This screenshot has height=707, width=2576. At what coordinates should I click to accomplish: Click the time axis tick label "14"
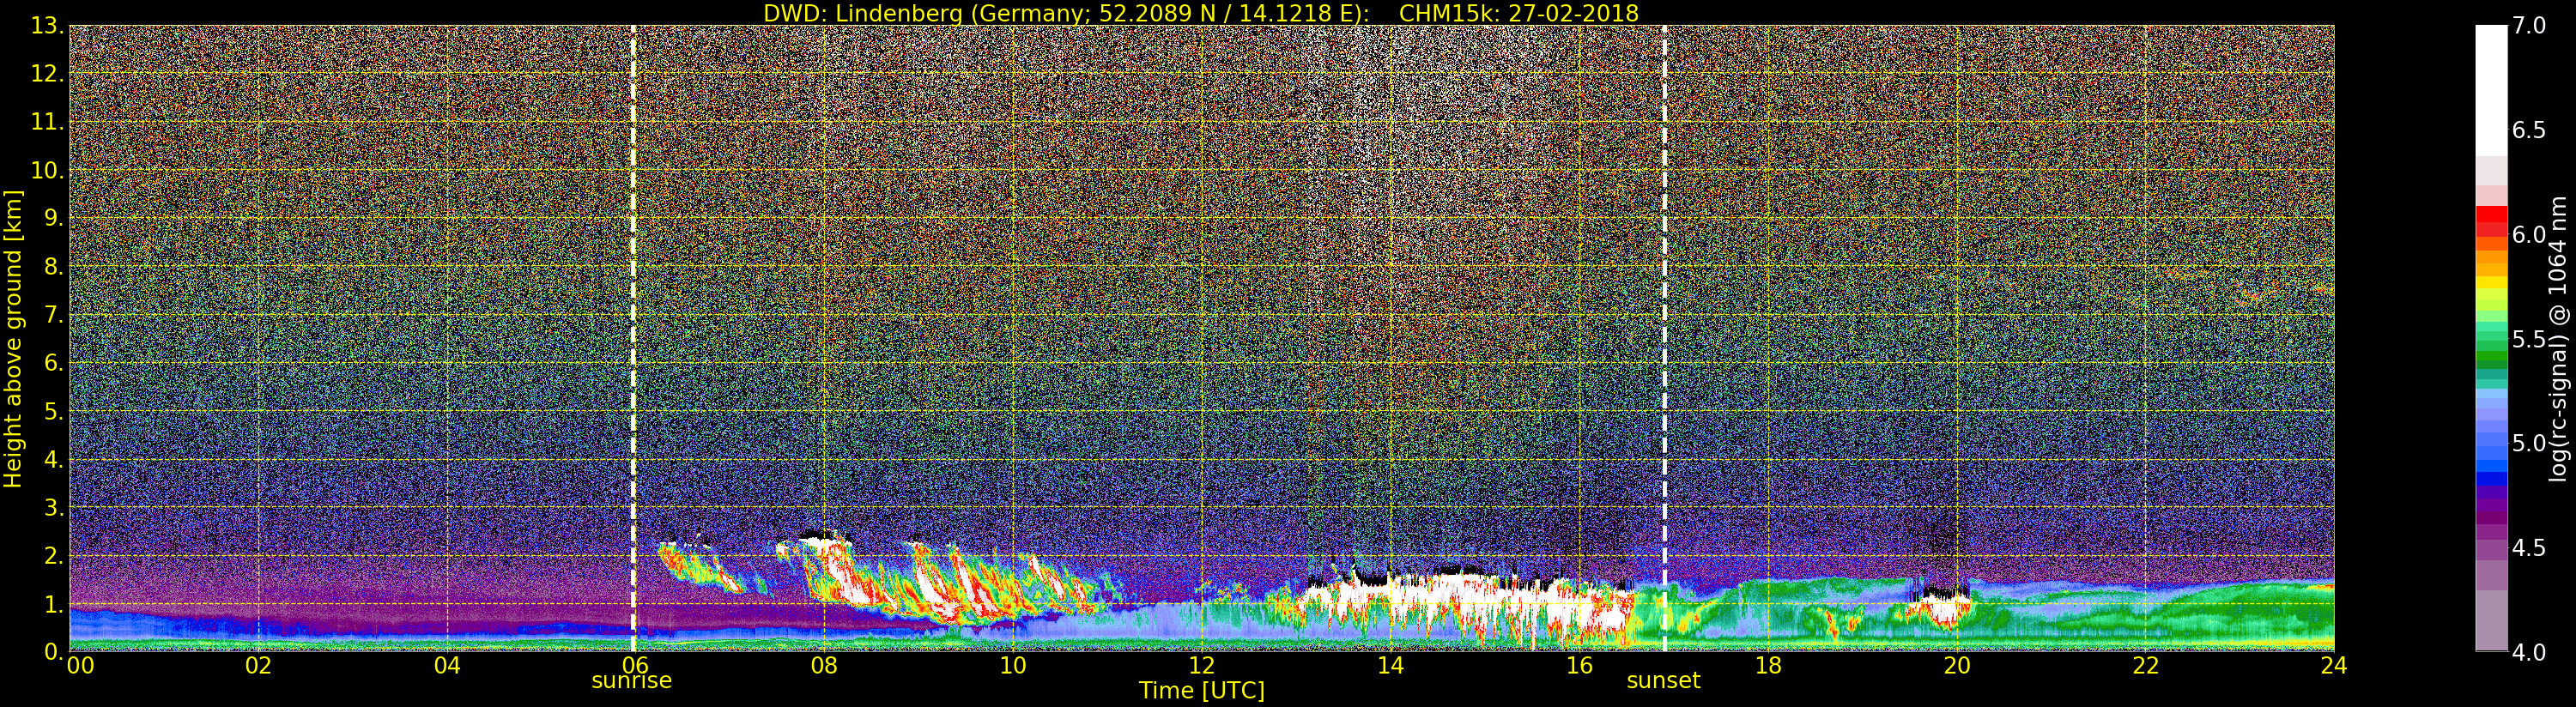click(1391, 665)
